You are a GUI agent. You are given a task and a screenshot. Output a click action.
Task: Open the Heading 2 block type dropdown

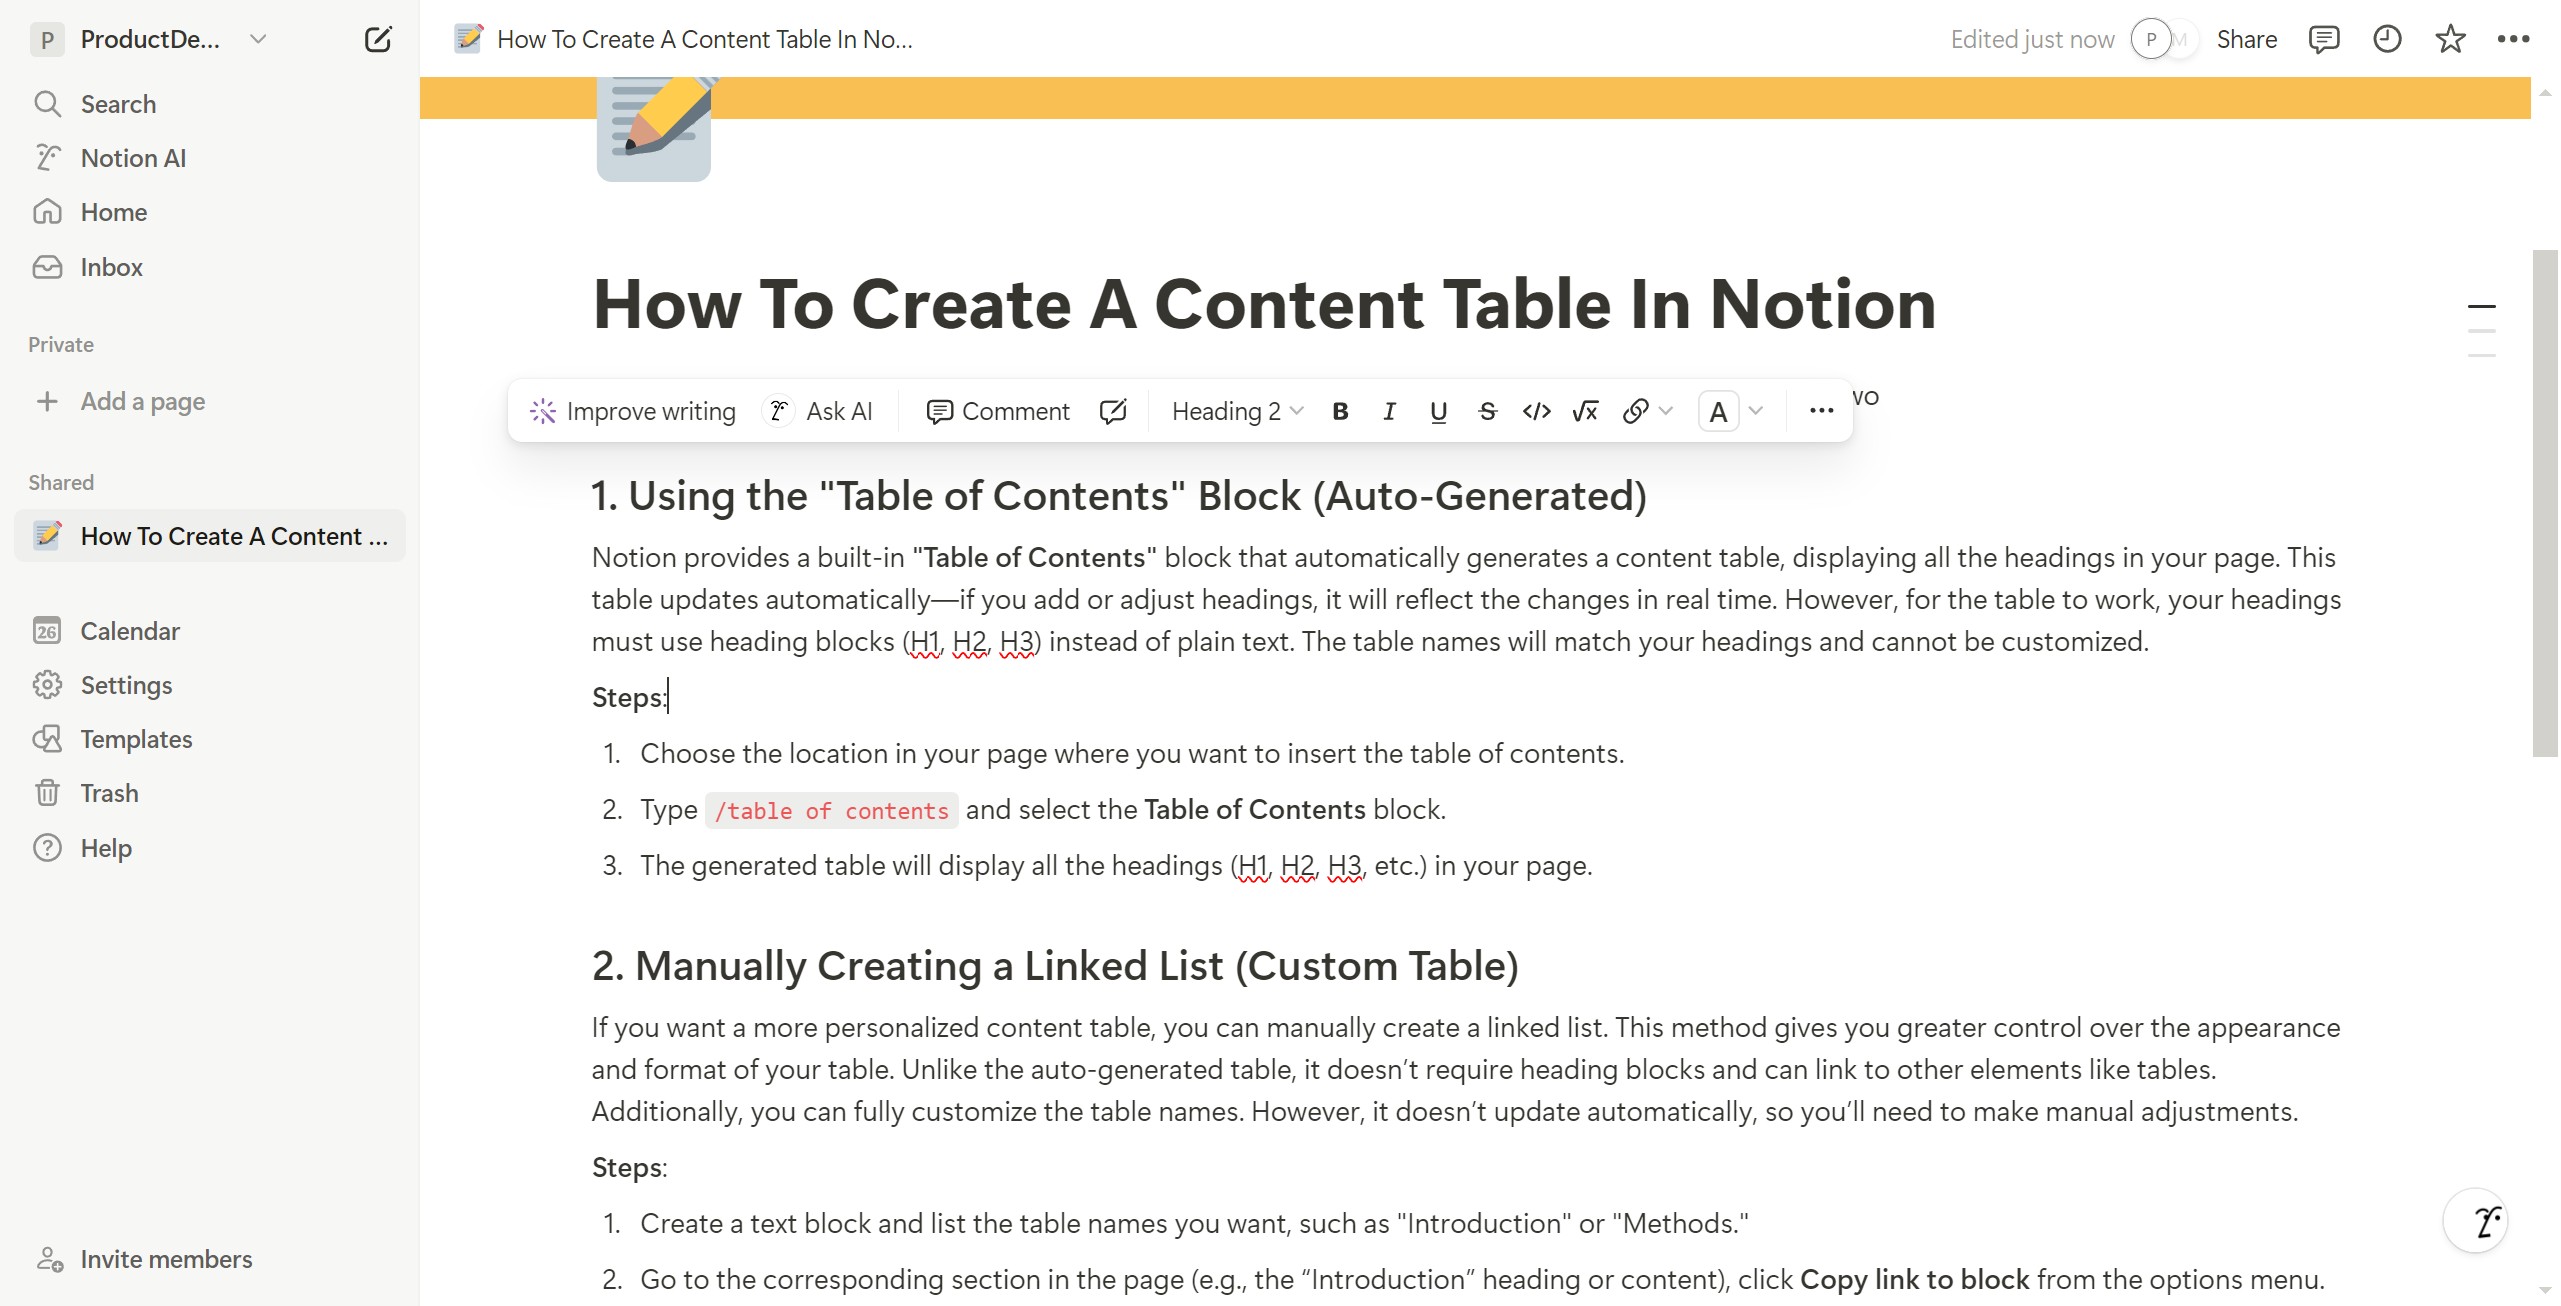pyautogui.click(x=1237, y=411)
